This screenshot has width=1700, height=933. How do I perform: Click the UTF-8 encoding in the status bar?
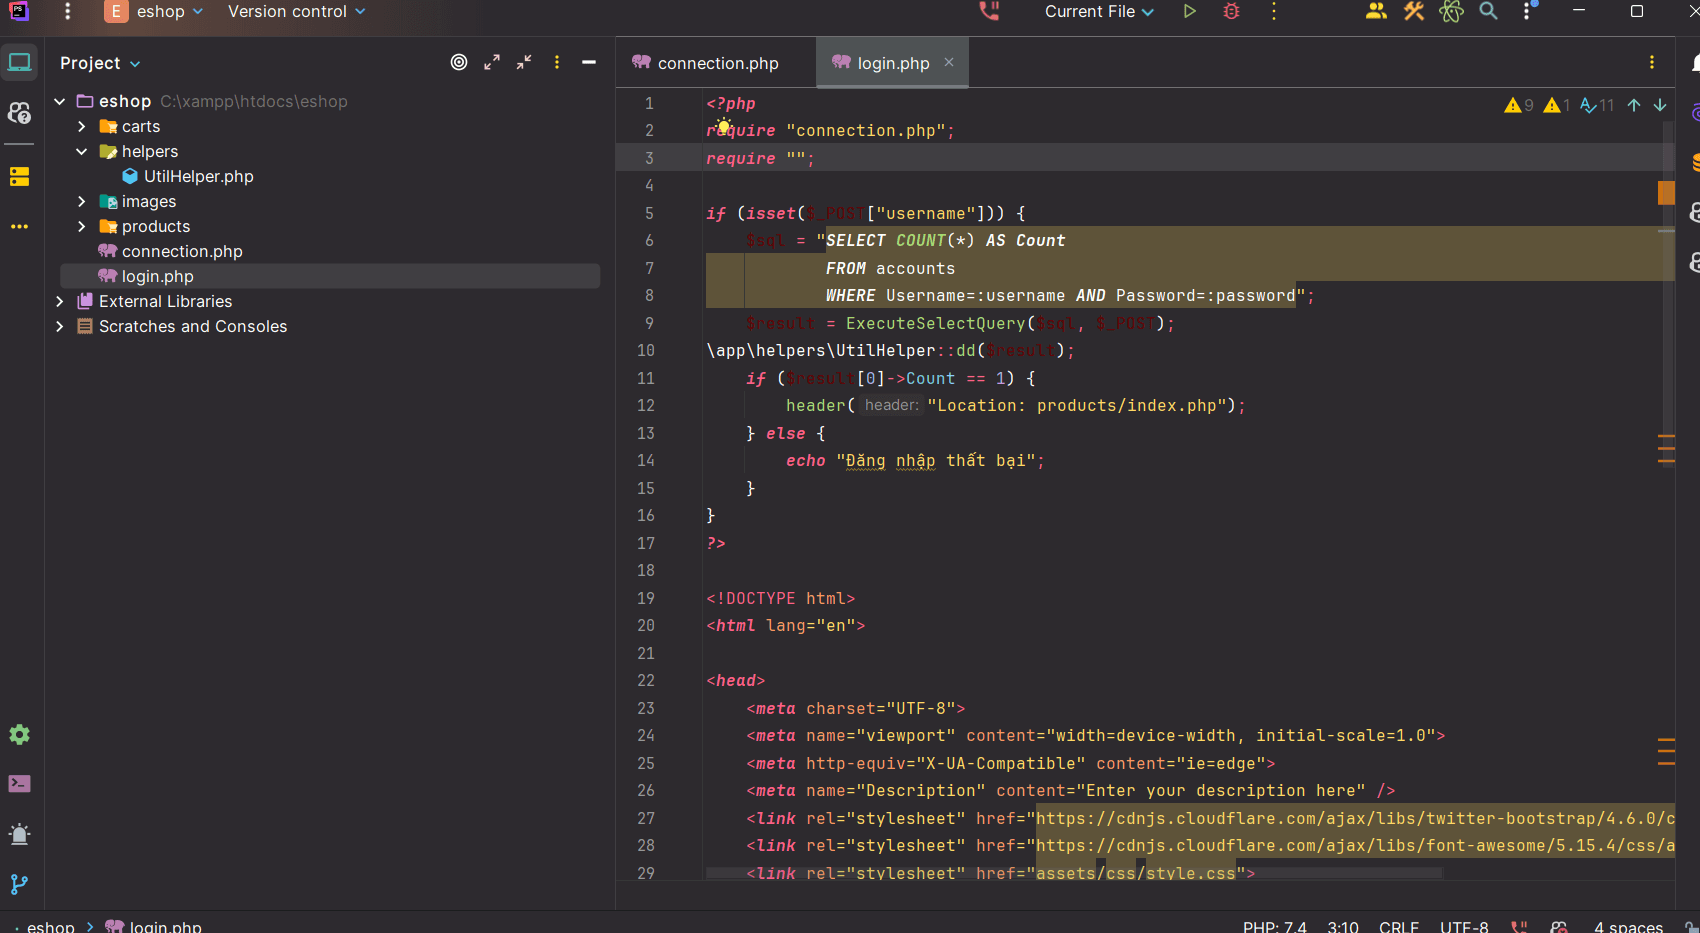[x=1463, y=926]
